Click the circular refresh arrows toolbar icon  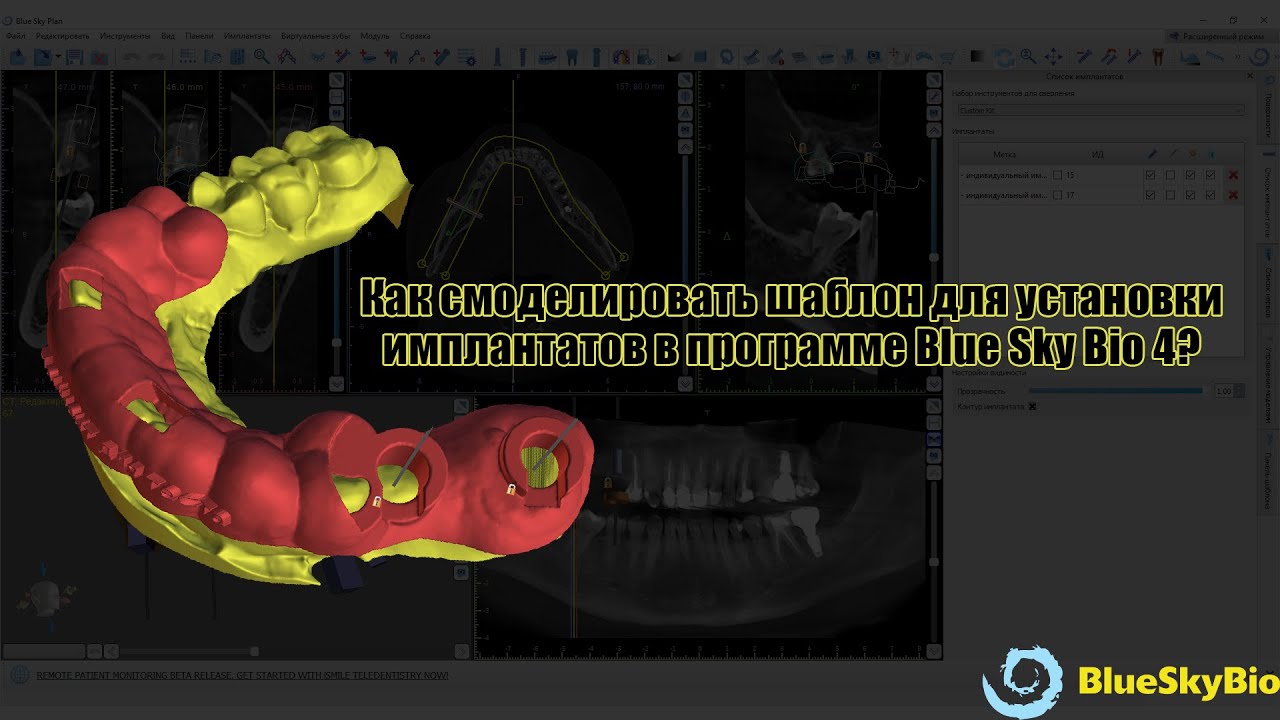click(1003, 57)
